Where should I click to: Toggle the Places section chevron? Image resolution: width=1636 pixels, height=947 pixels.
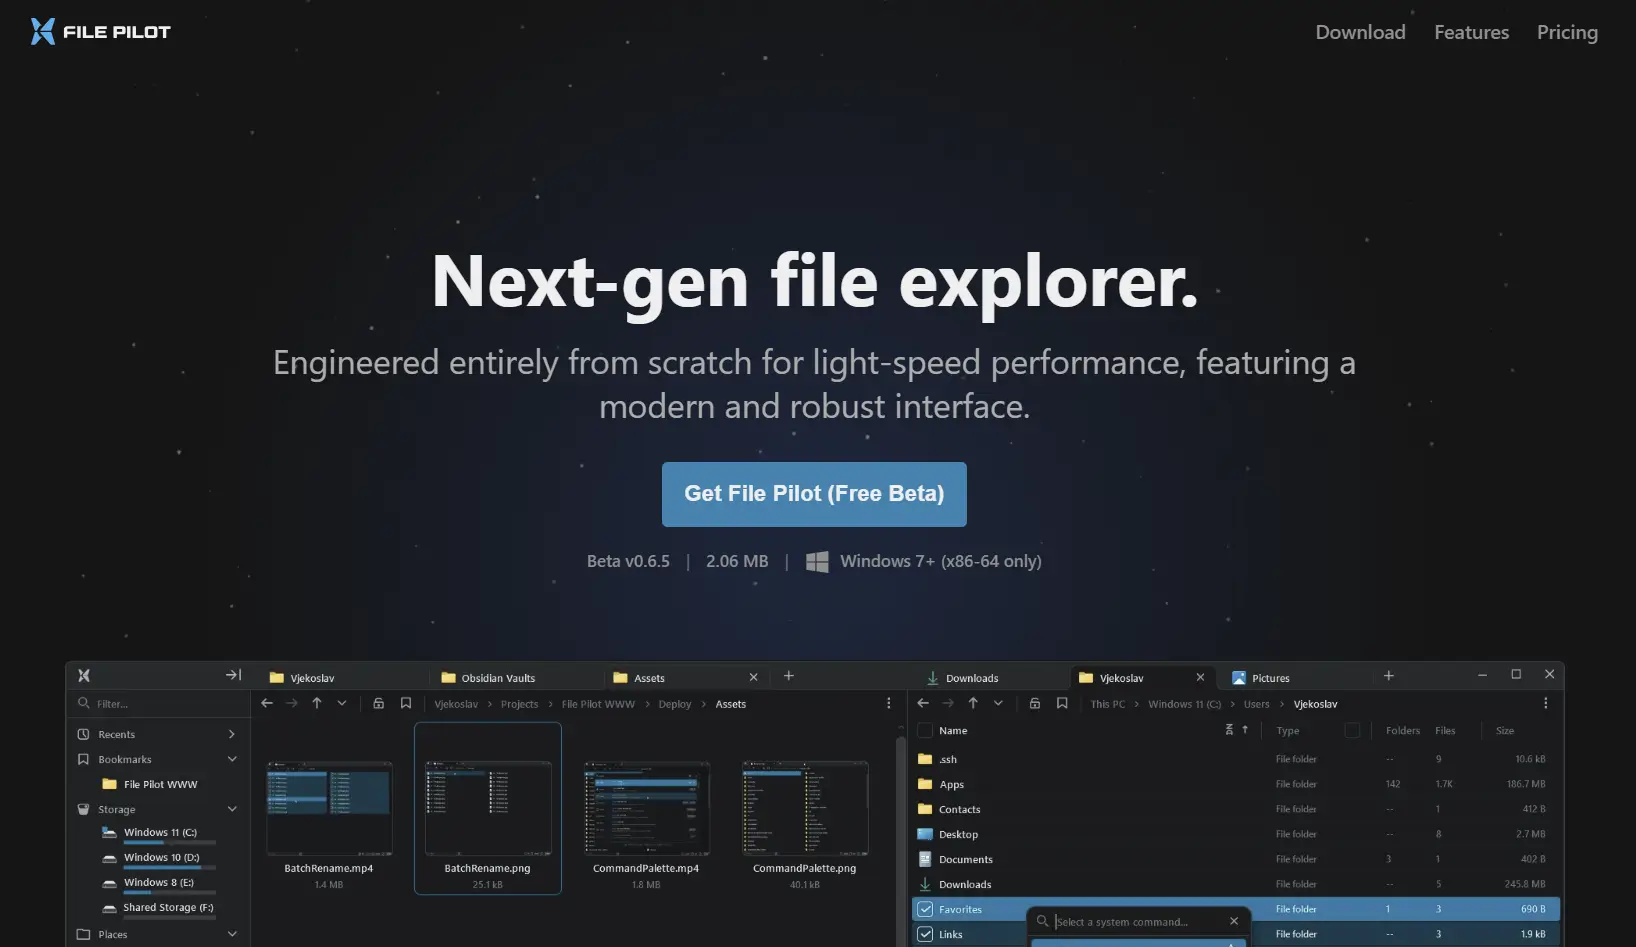point(232,934)
